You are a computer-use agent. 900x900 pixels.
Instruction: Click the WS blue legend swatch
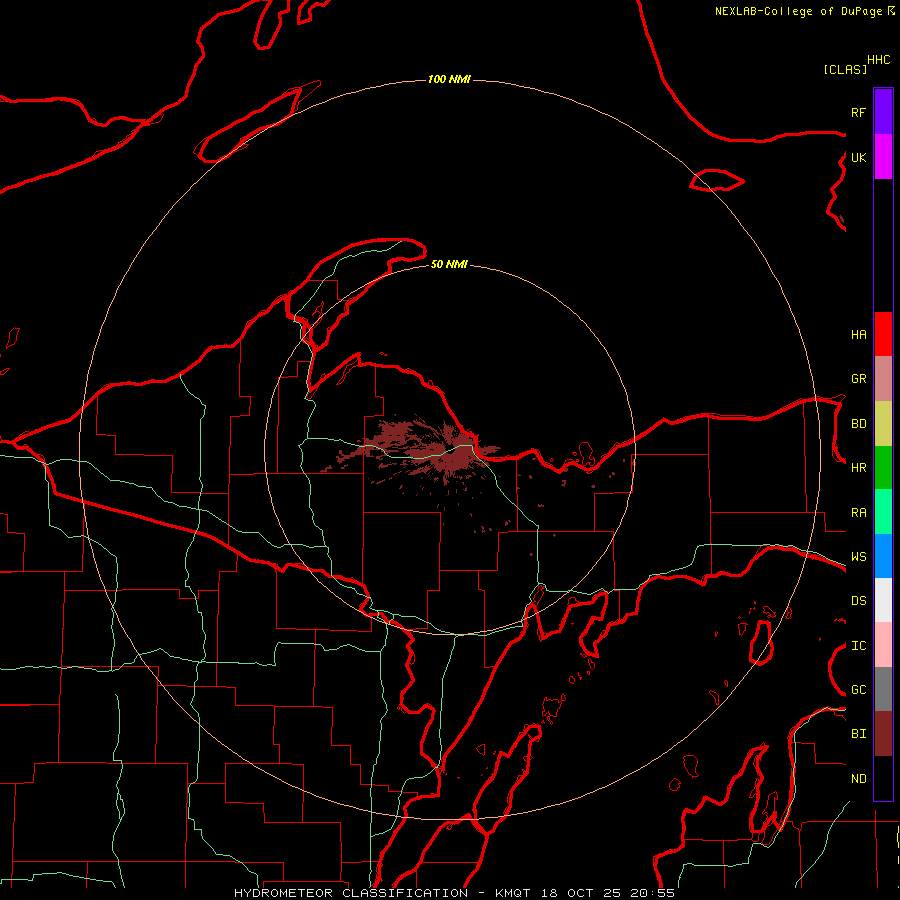(883, 556)
